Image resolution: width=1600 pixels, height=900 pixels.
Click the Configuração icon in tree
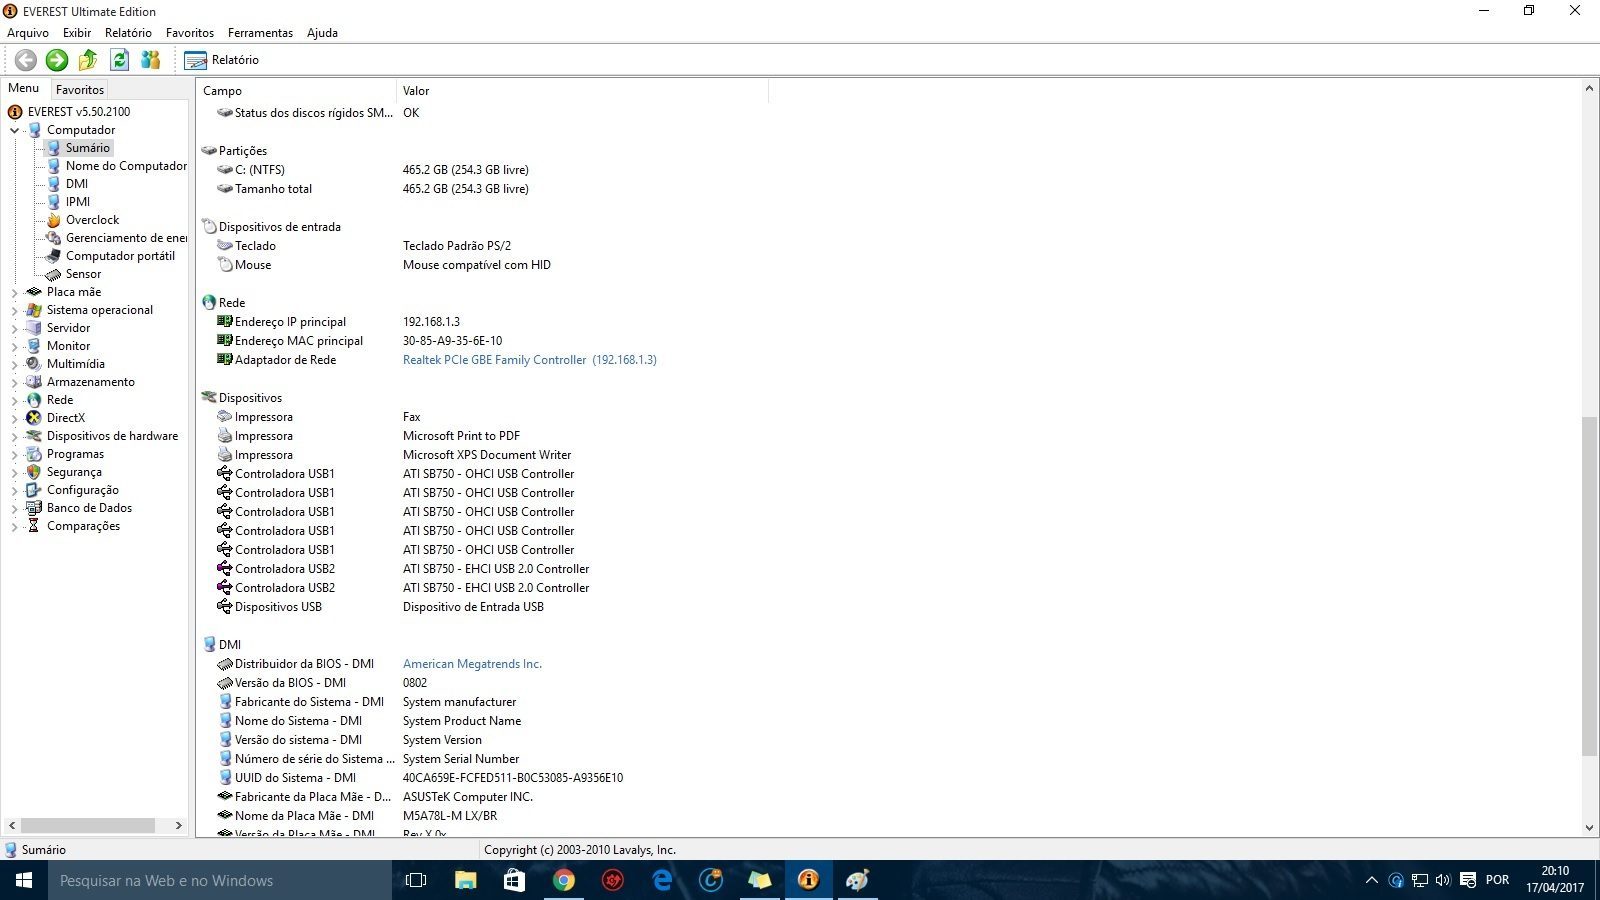coord(34,490)
